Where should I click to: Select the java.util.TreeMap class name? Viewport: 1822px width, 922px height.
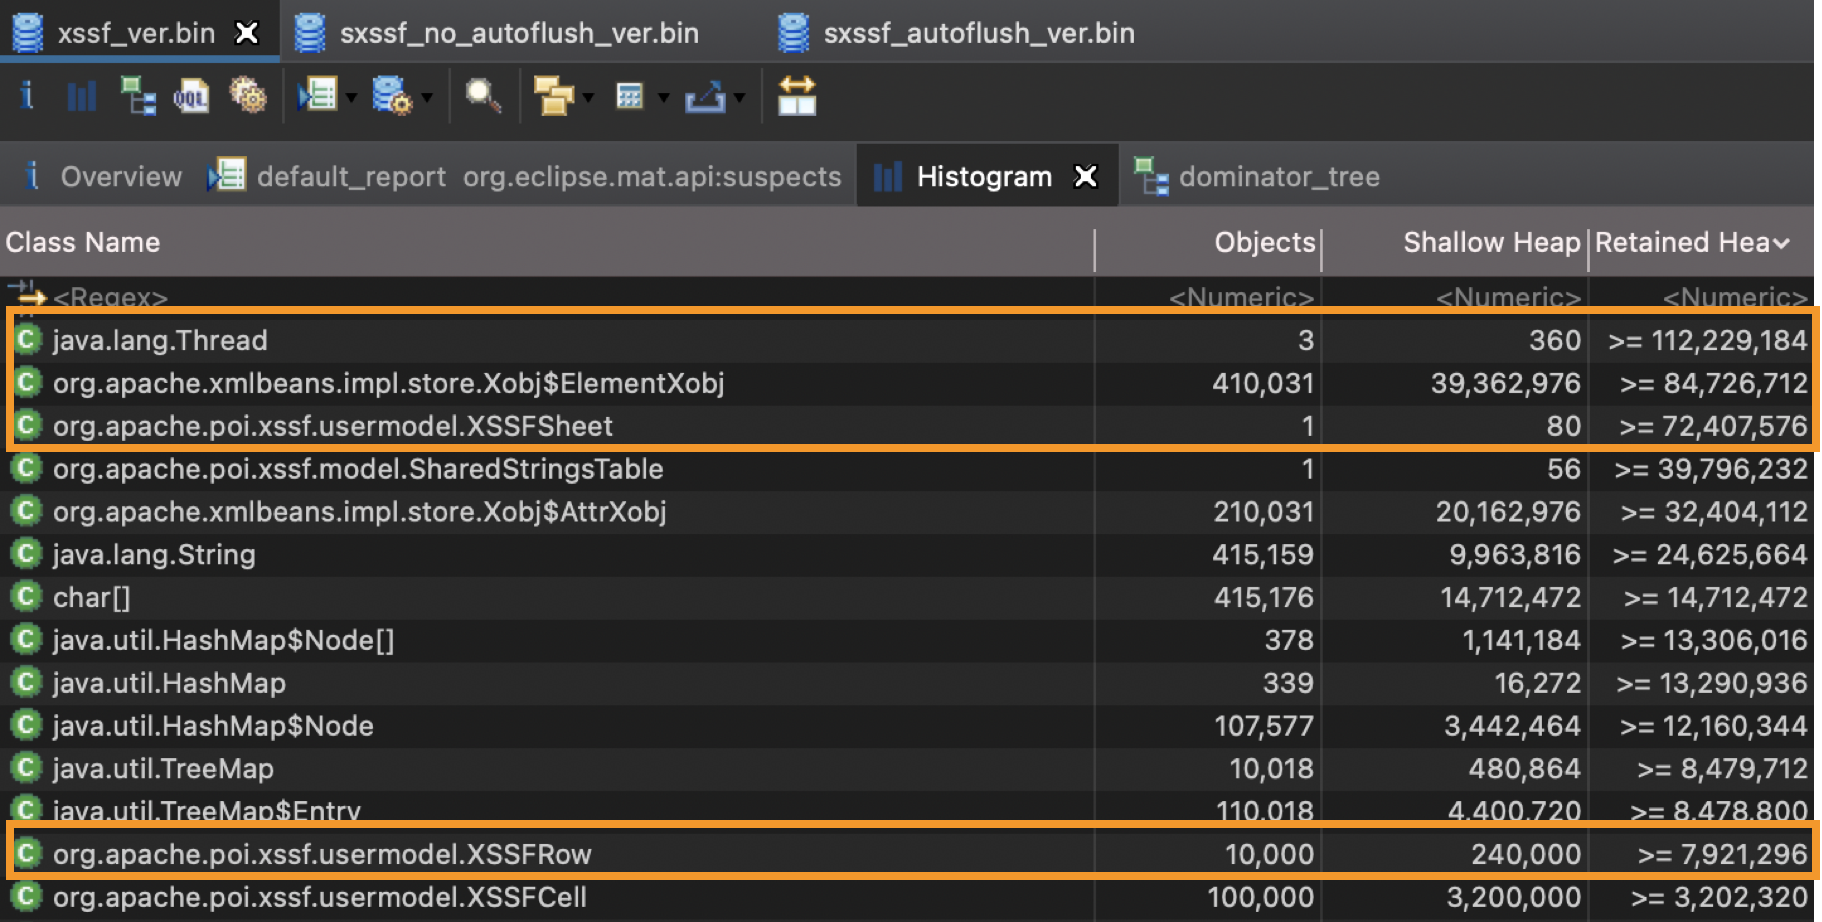pyautogui.click(x=163, y=769)
